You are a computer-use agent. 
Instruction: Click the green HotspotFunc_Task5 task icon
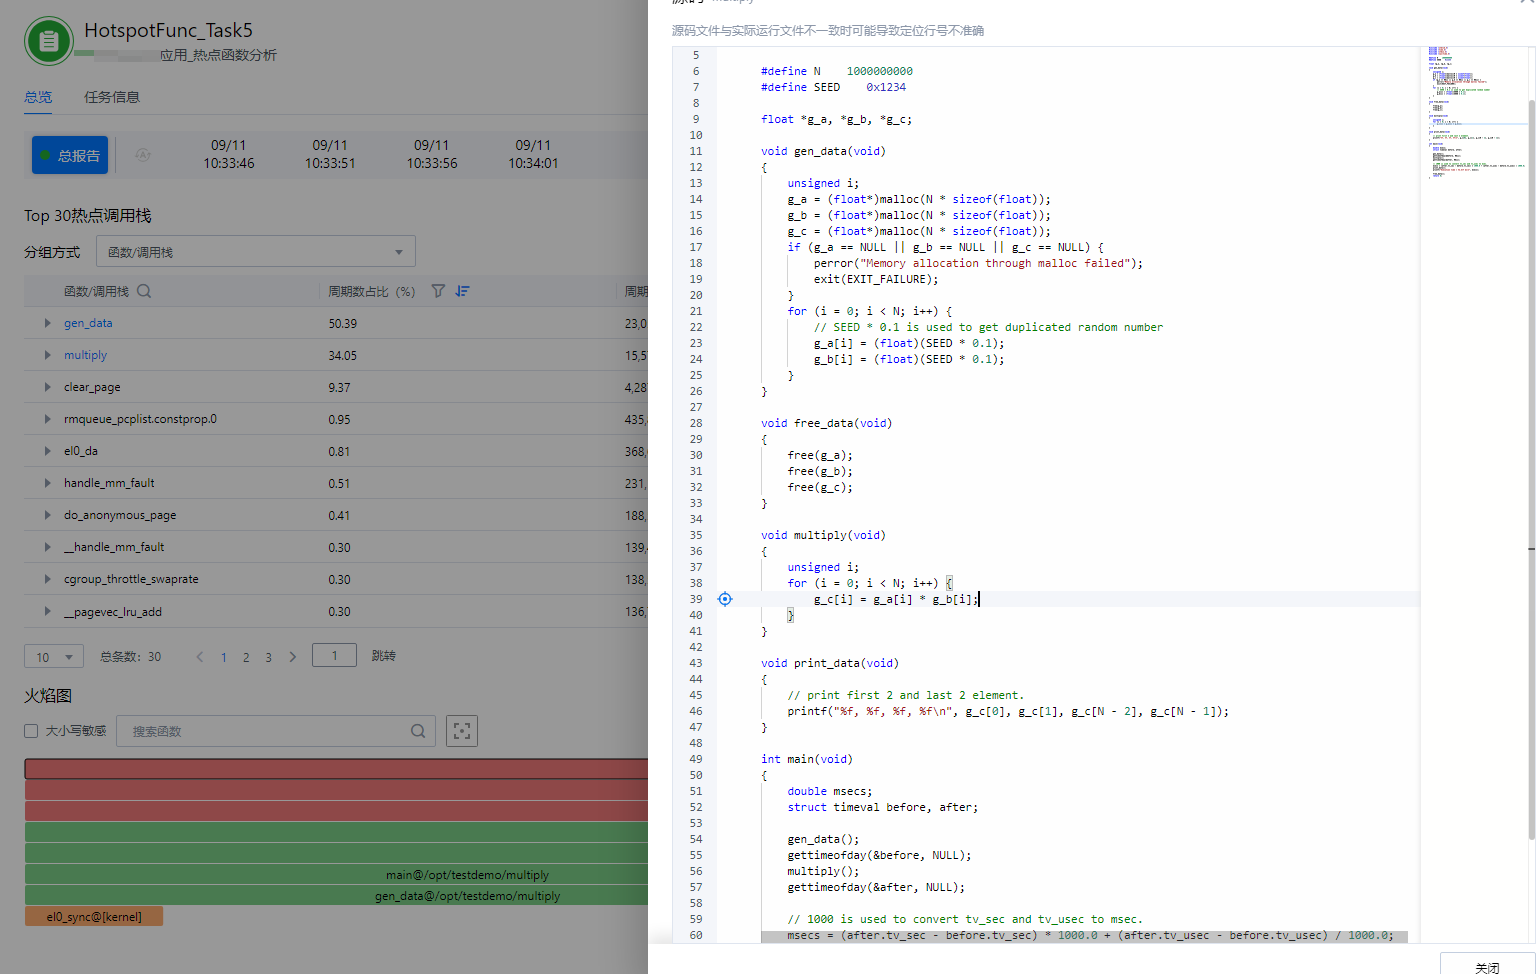click(48, 41)
